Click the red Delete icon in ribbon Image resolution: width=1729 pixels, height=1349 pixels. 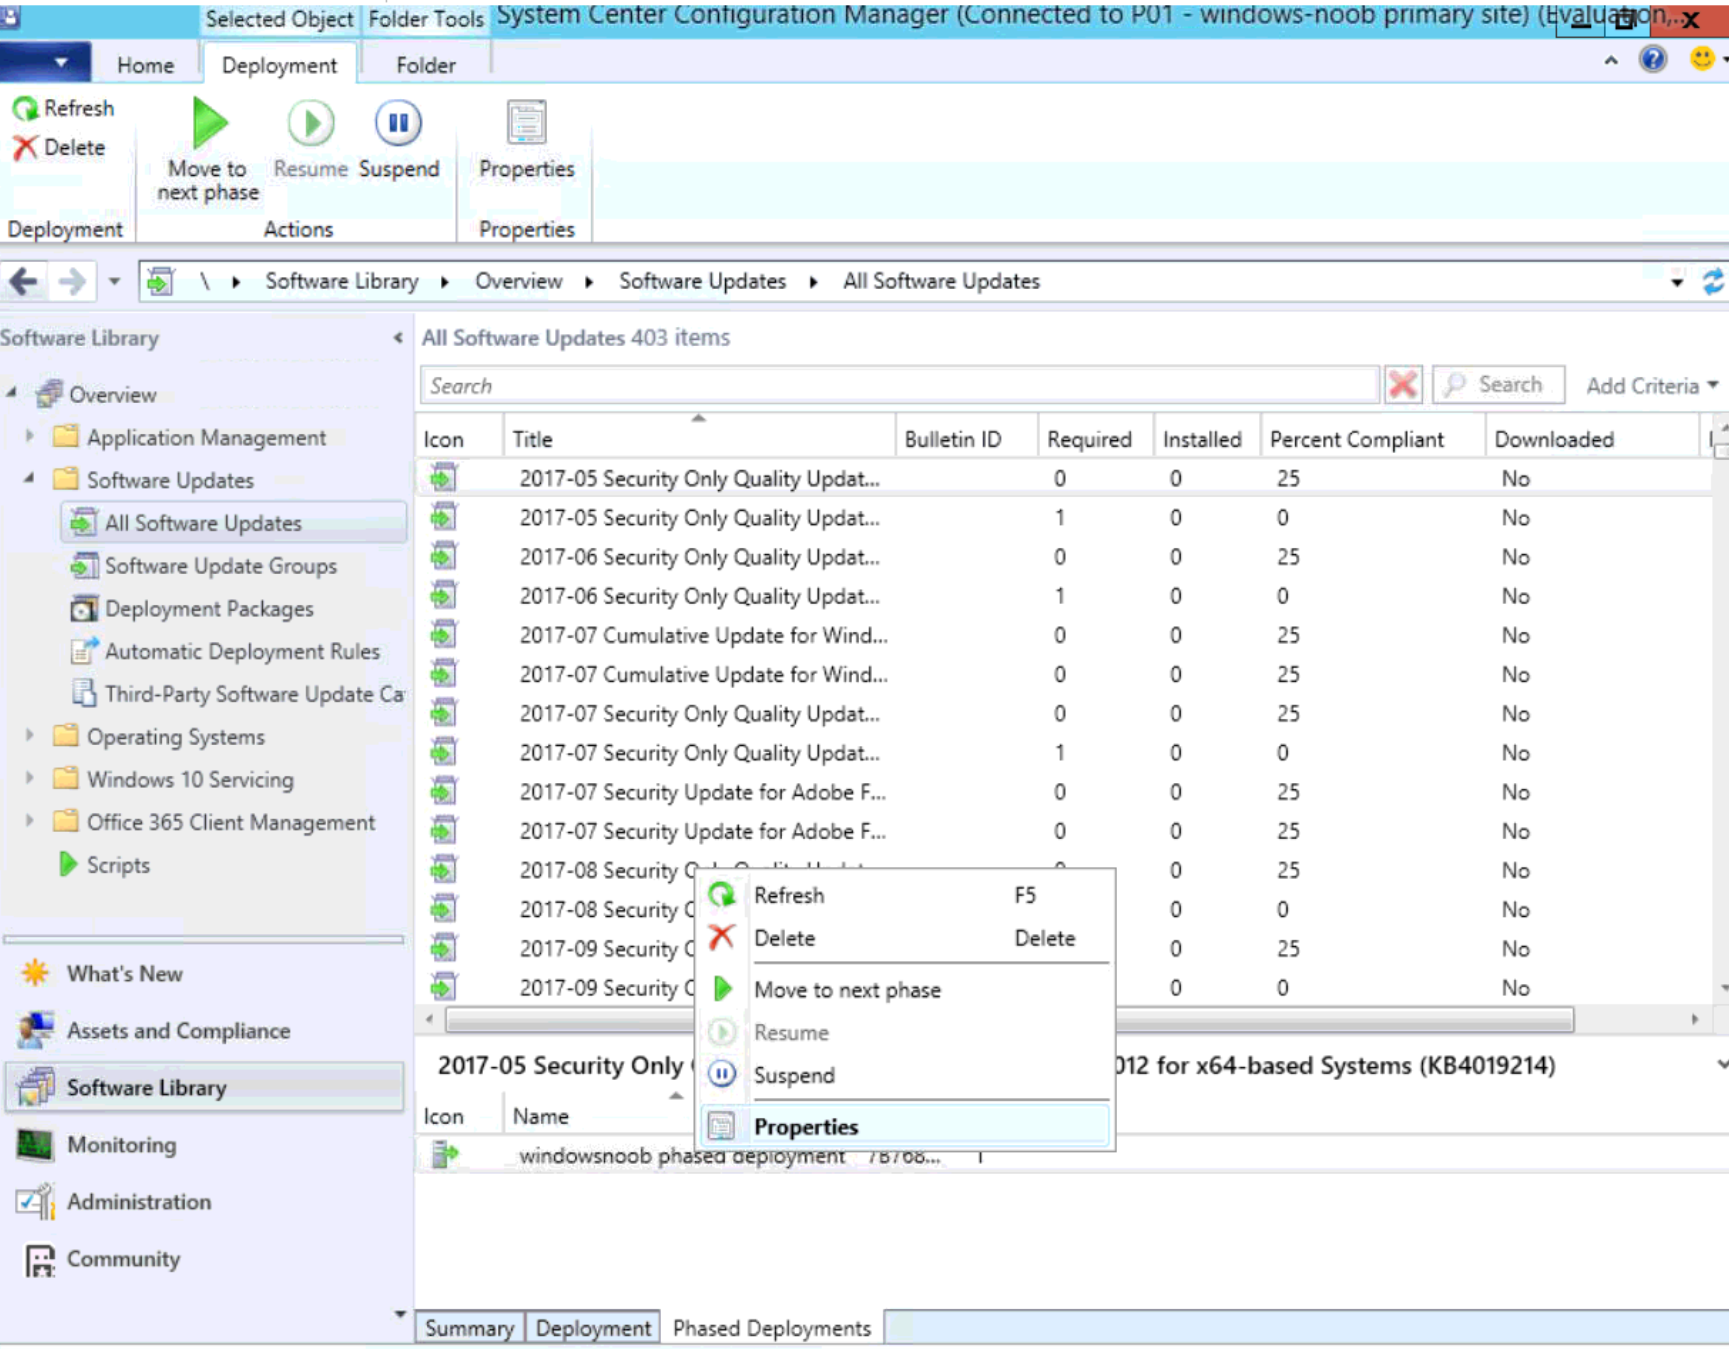[x=25, y=148]
